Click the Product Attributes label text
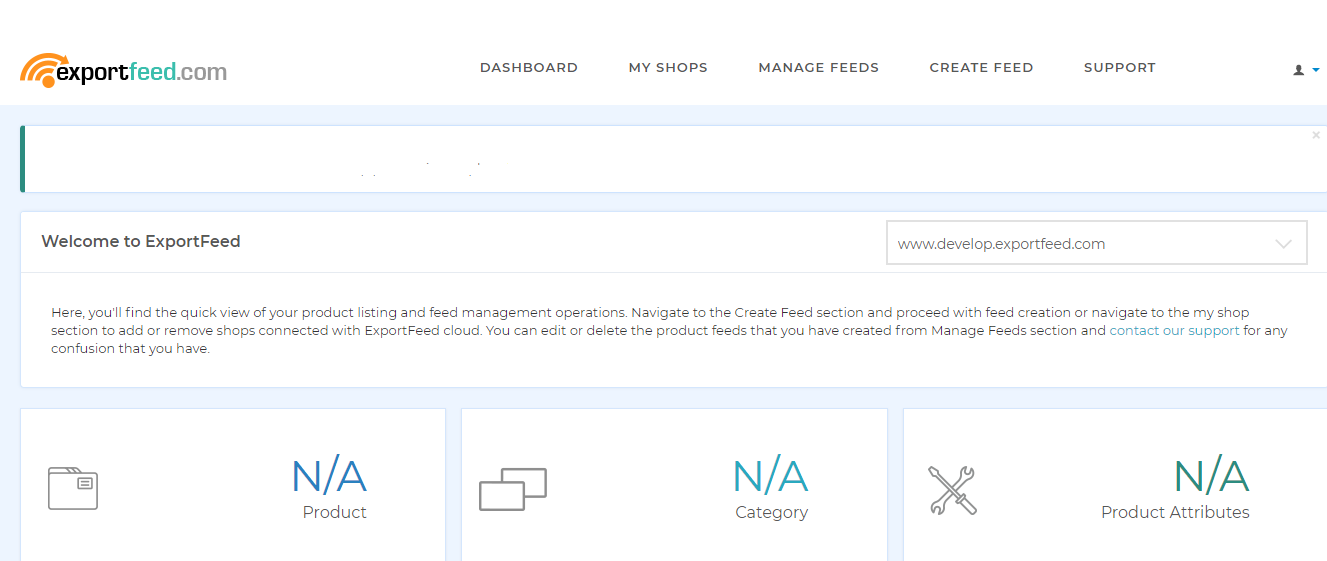This screenshot has width=1327, height=561. pos(1175,512)
